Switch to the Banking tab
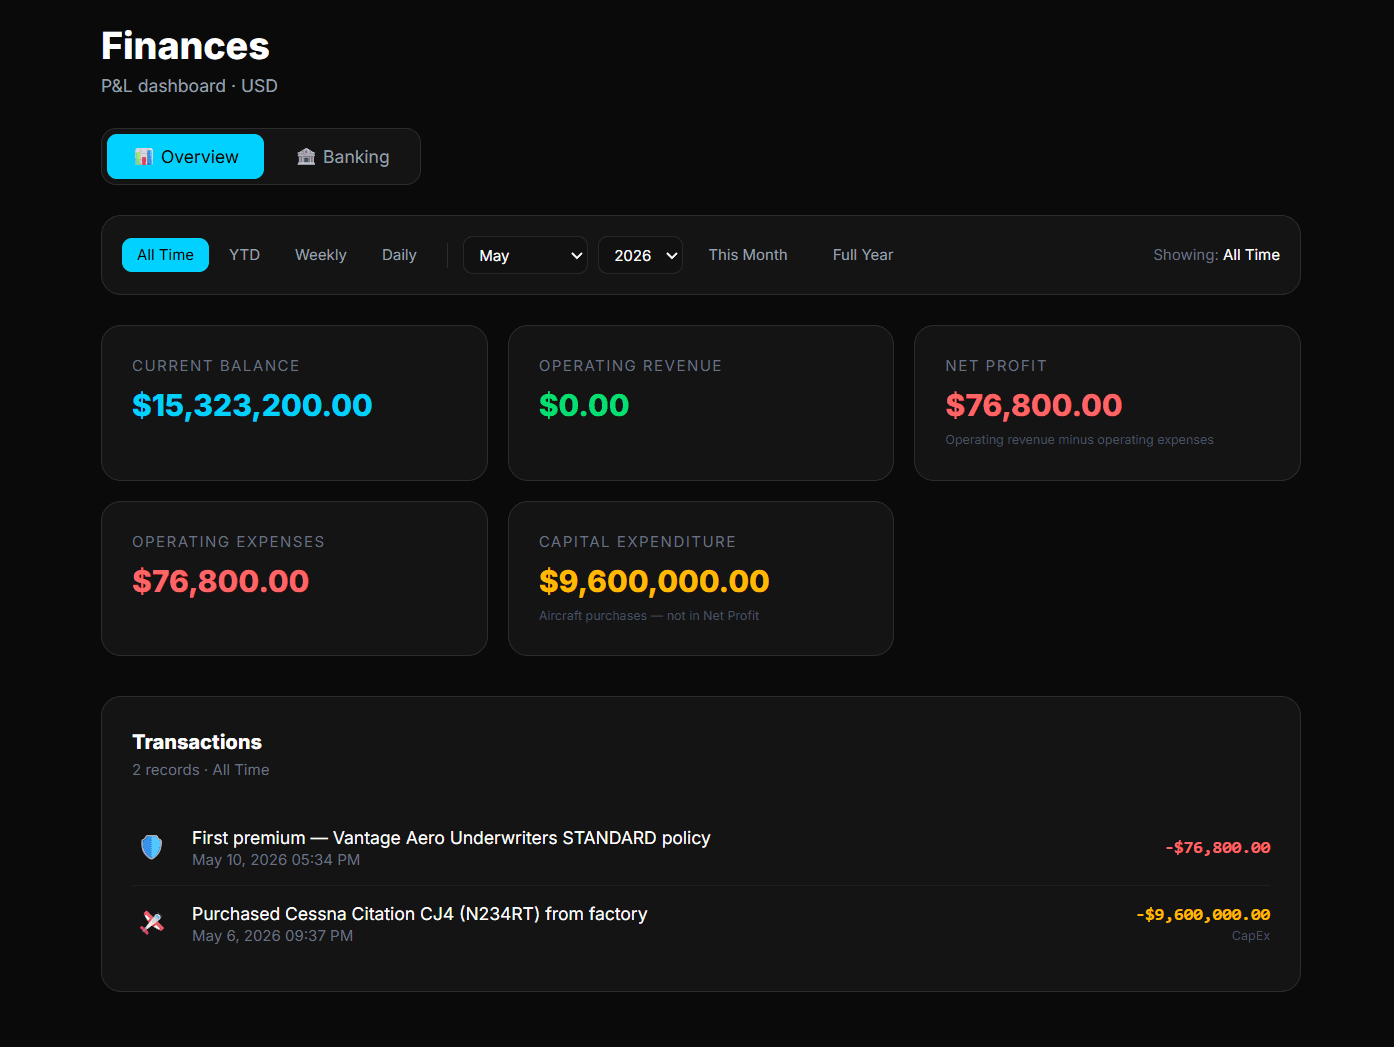 click(x=342, y=157)
